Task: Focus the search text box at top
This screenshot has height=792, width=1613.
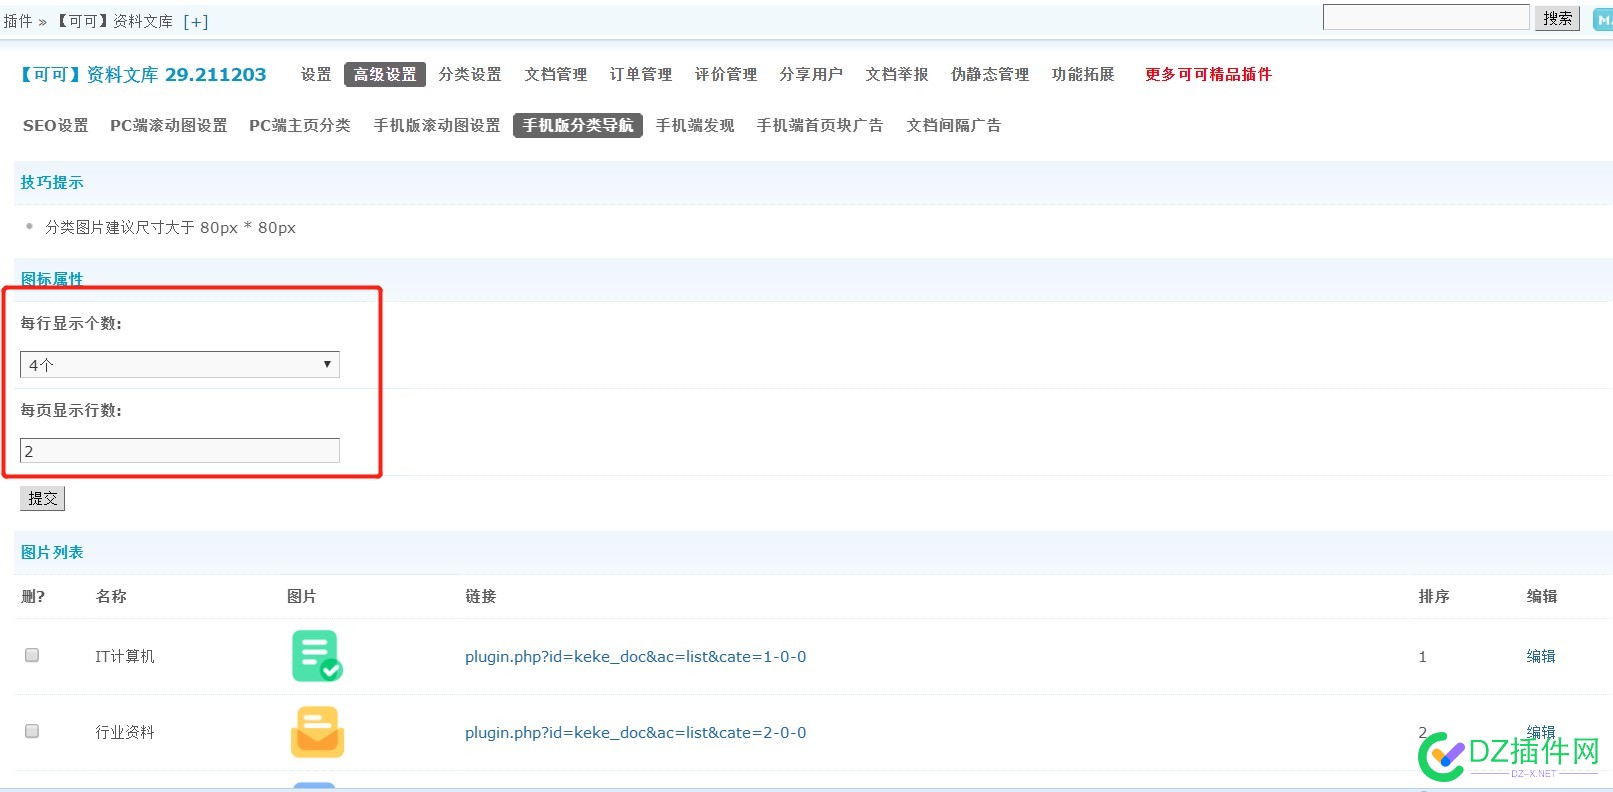Action: coord(1426,17)
